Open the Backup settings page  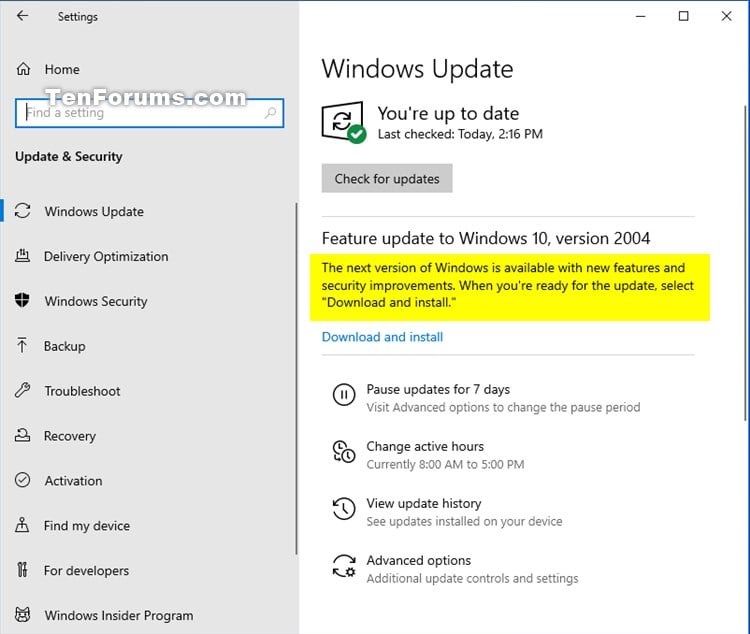(x=65, y=346)
